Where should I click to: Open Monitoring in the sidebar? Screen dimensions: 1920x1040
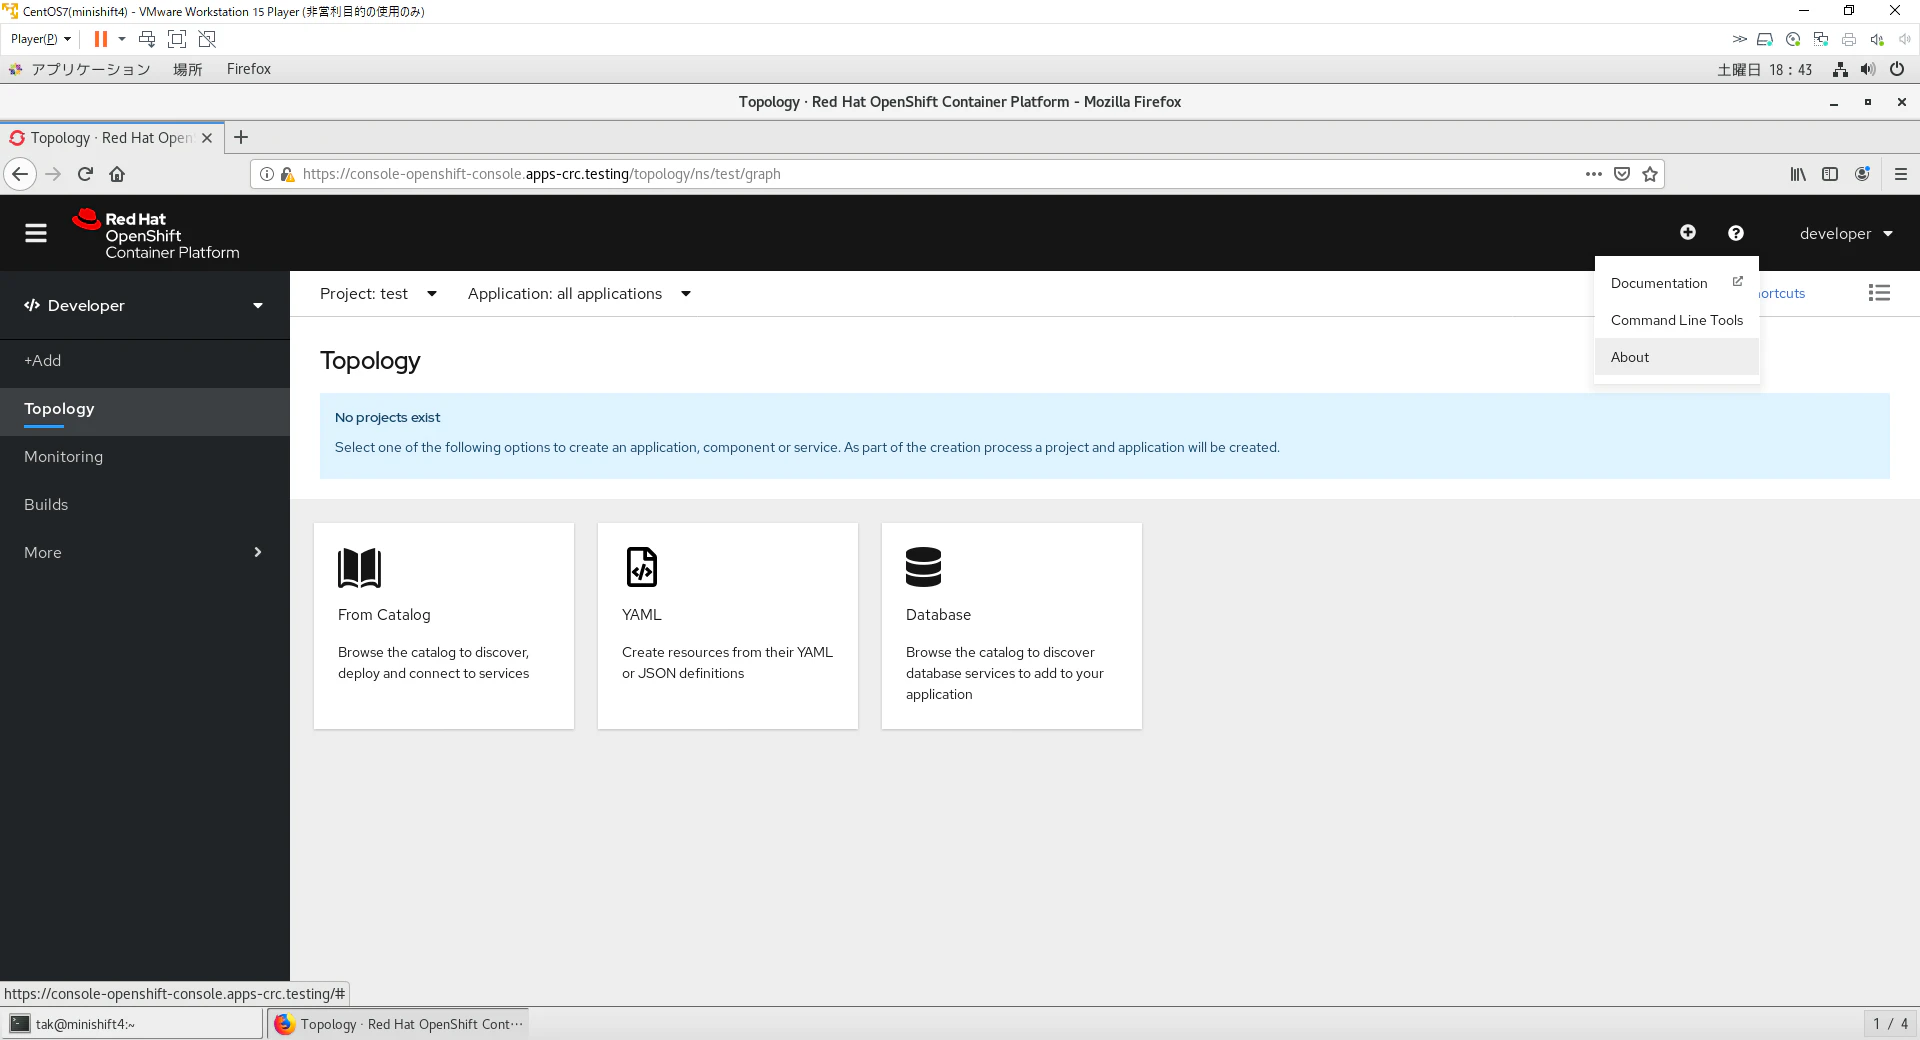pos(144,456)
